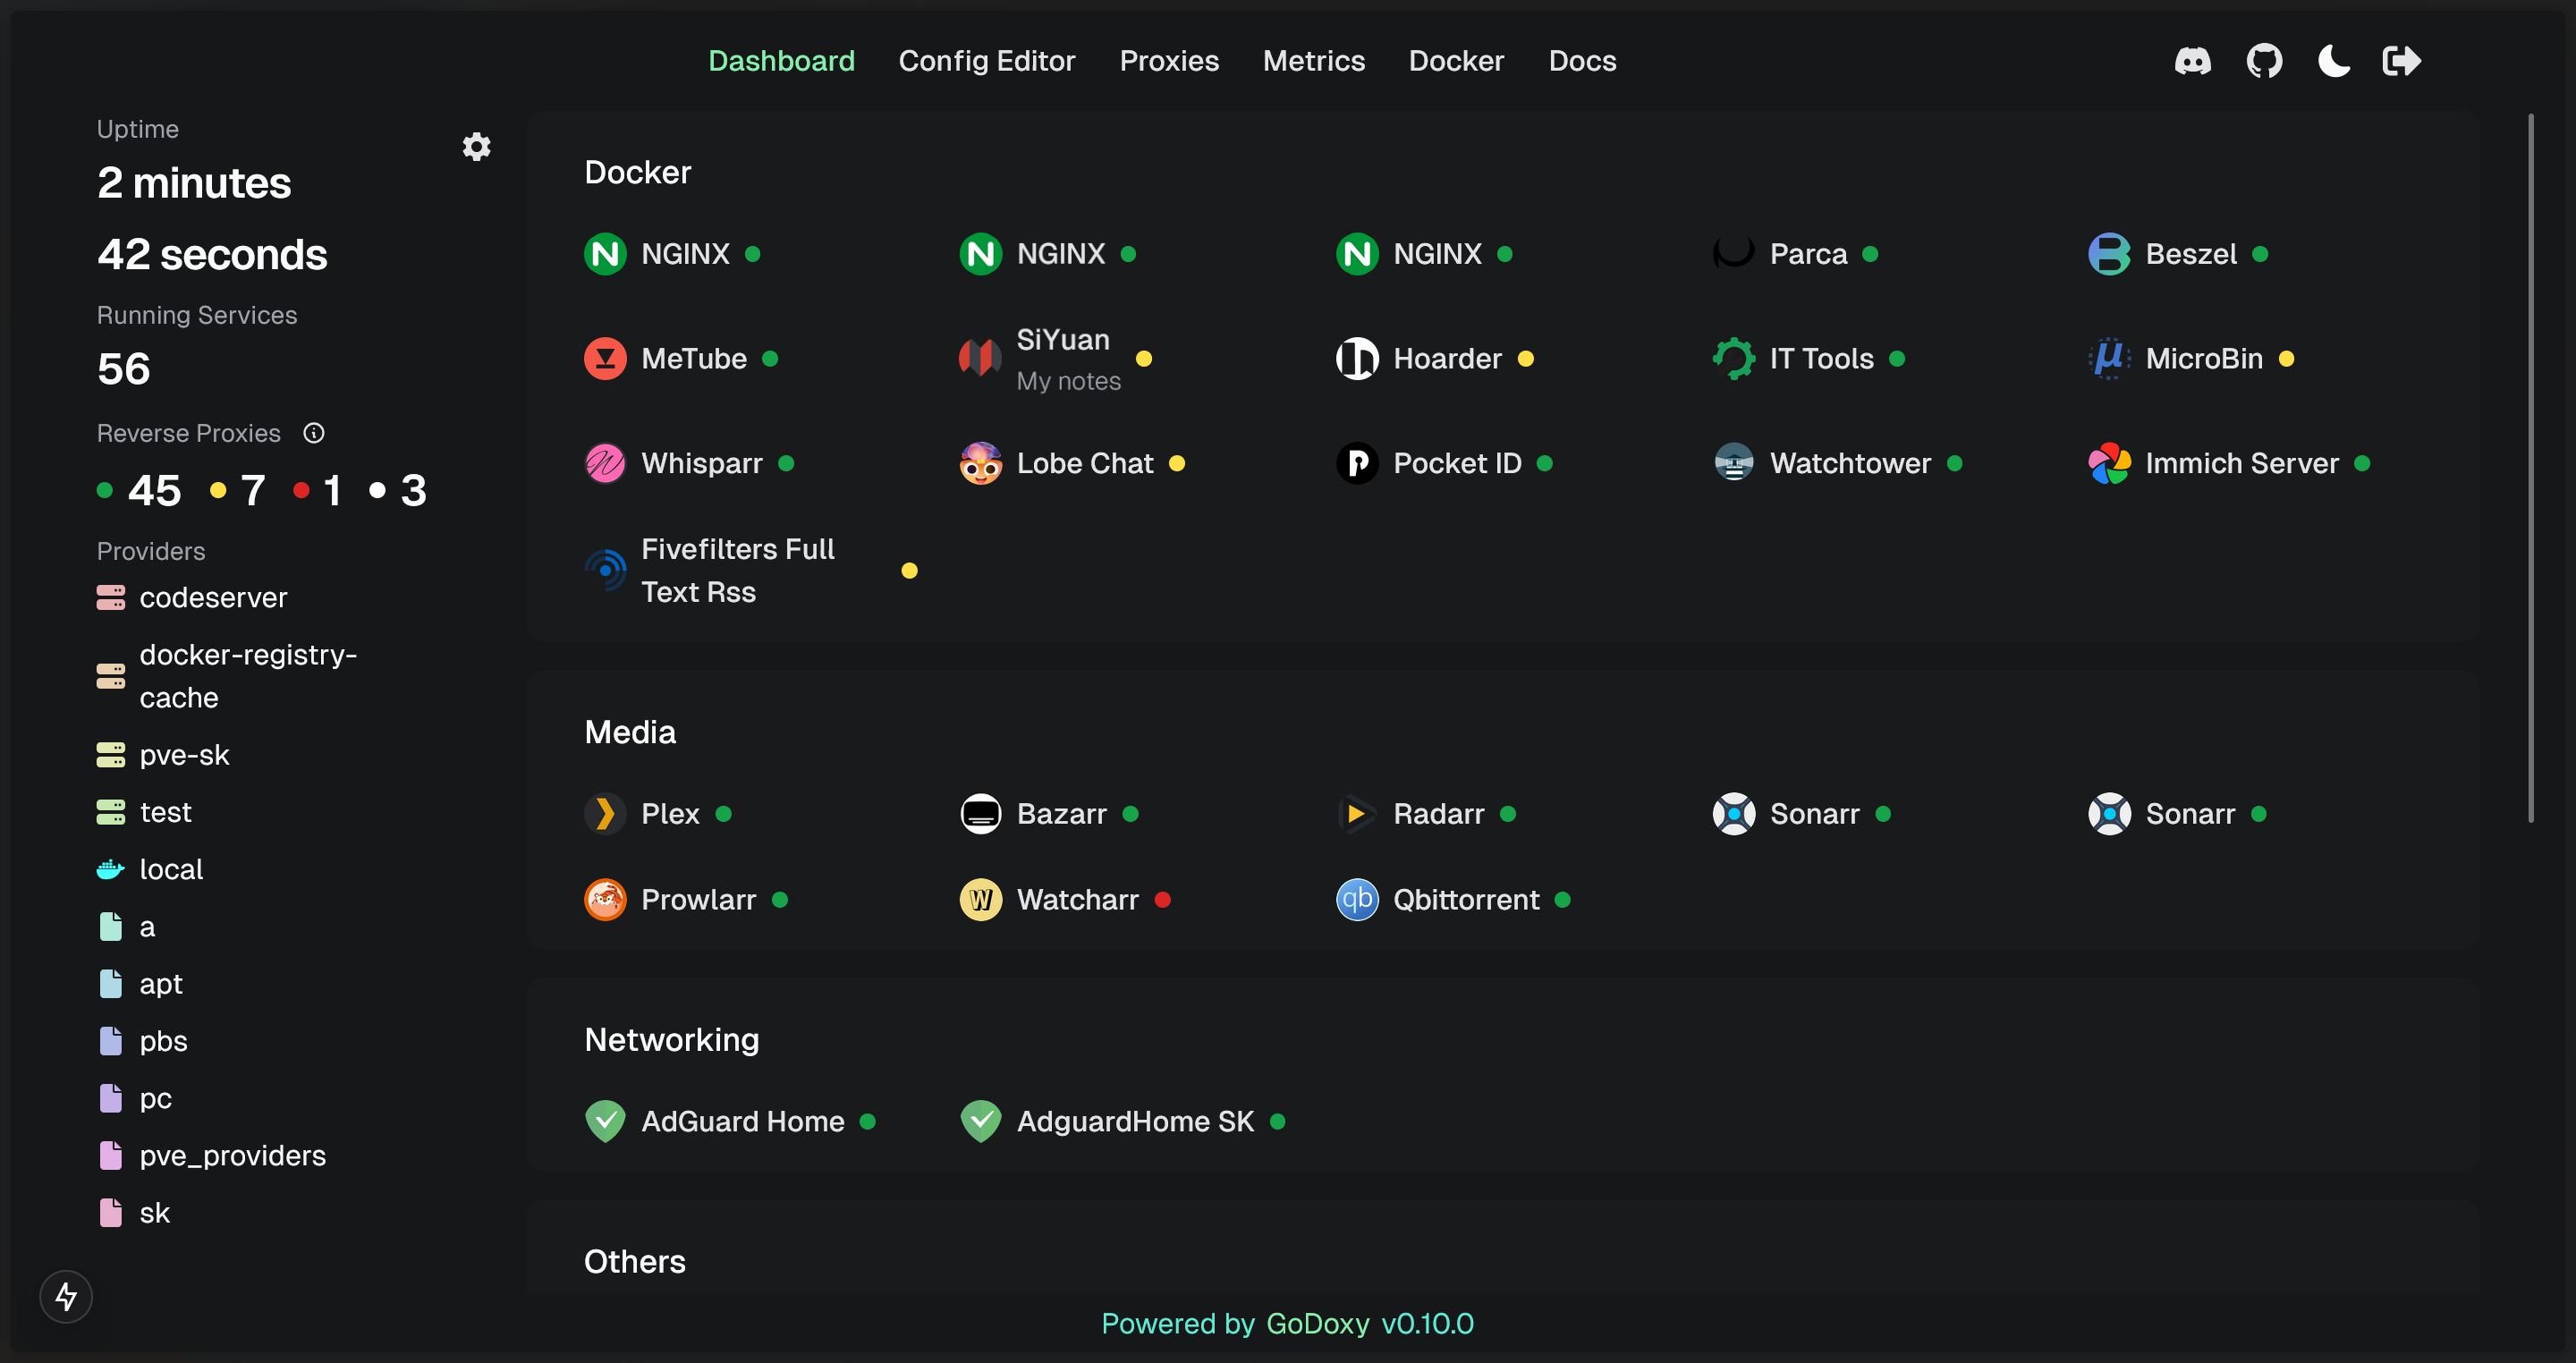Open the Discord icon link
This screenshot has height=1363, width=2576.
(x=2192, y=61)
